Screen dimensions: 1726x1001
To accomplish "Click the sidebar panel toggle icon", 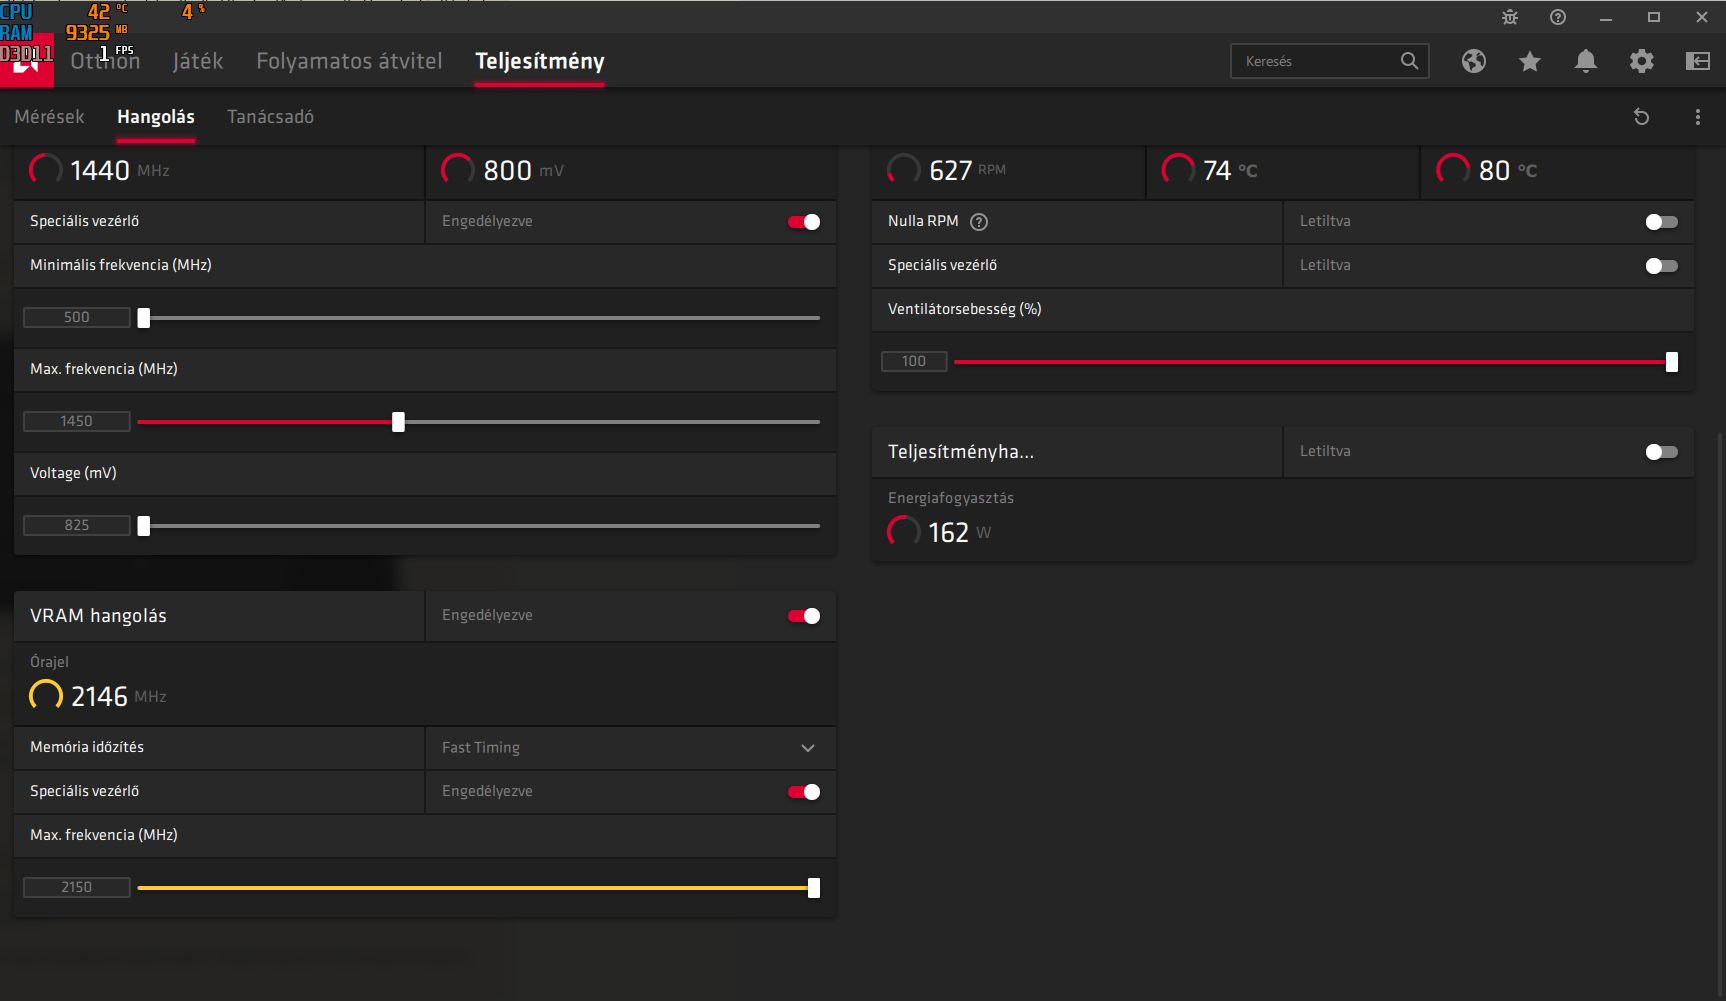I will click(1697, 61).
